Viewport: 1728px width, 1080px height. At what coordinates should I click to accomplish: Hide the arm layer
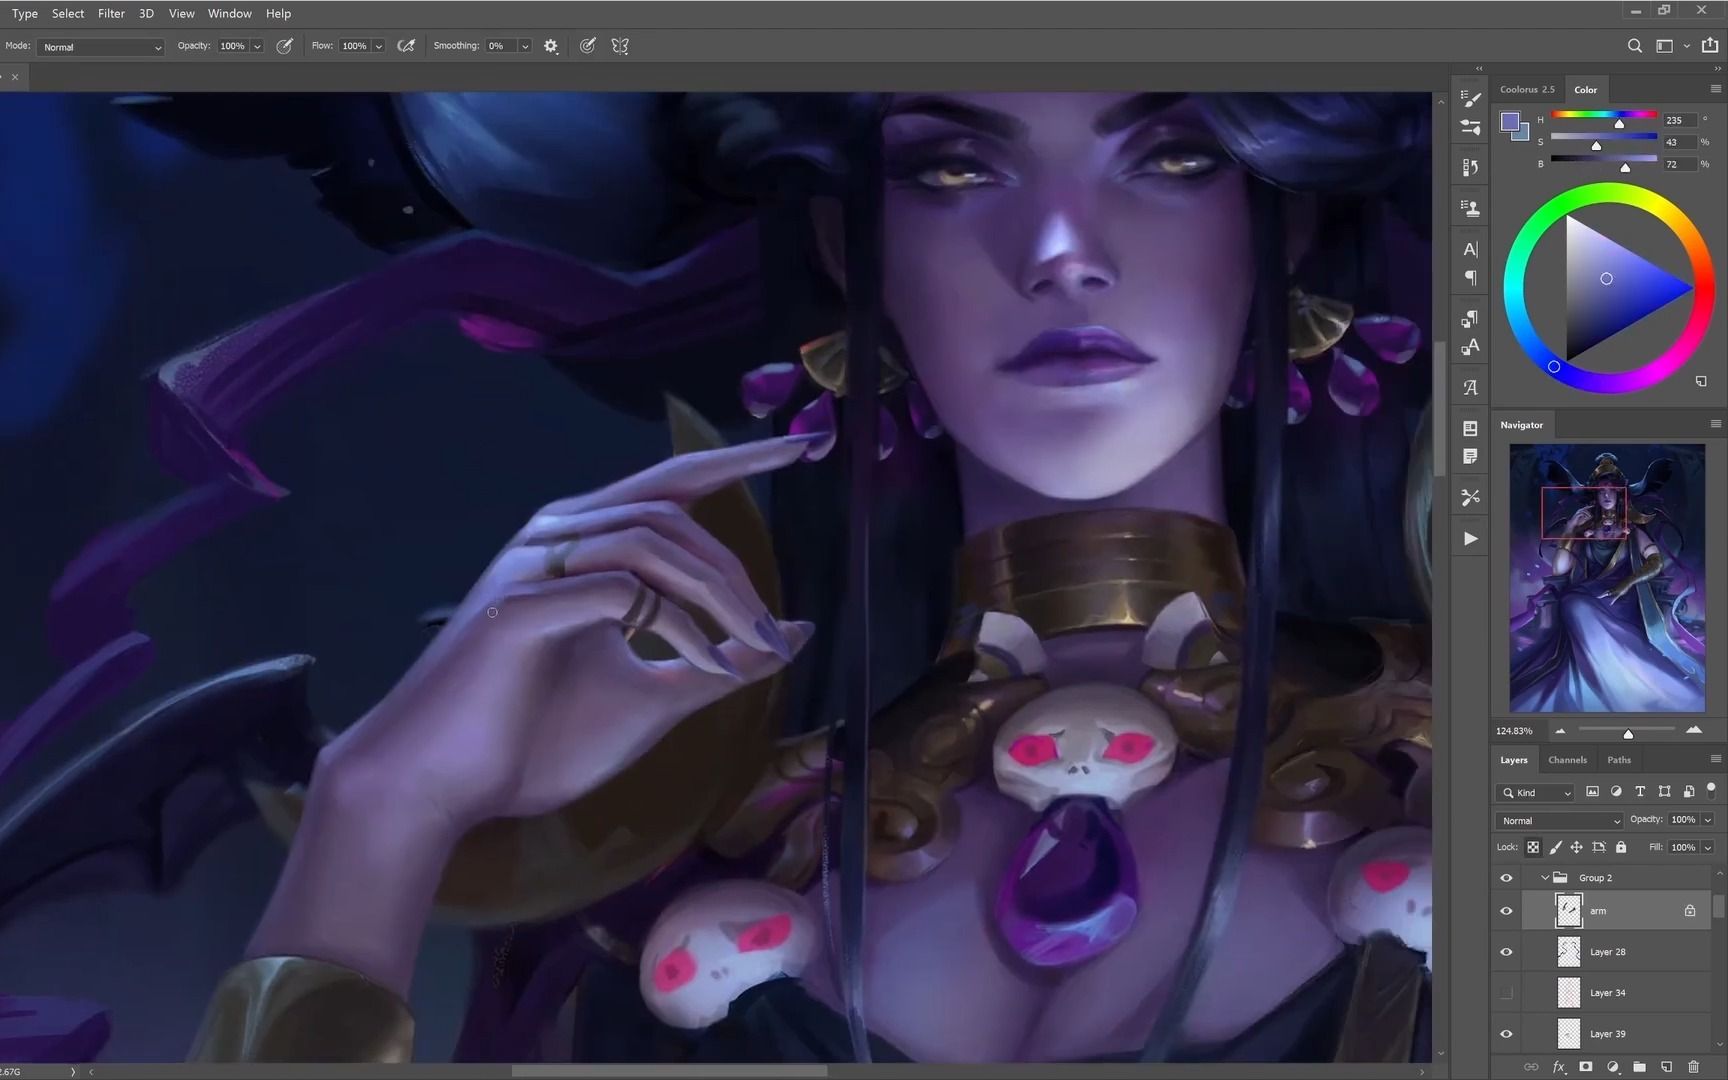tap(1506, 911)
